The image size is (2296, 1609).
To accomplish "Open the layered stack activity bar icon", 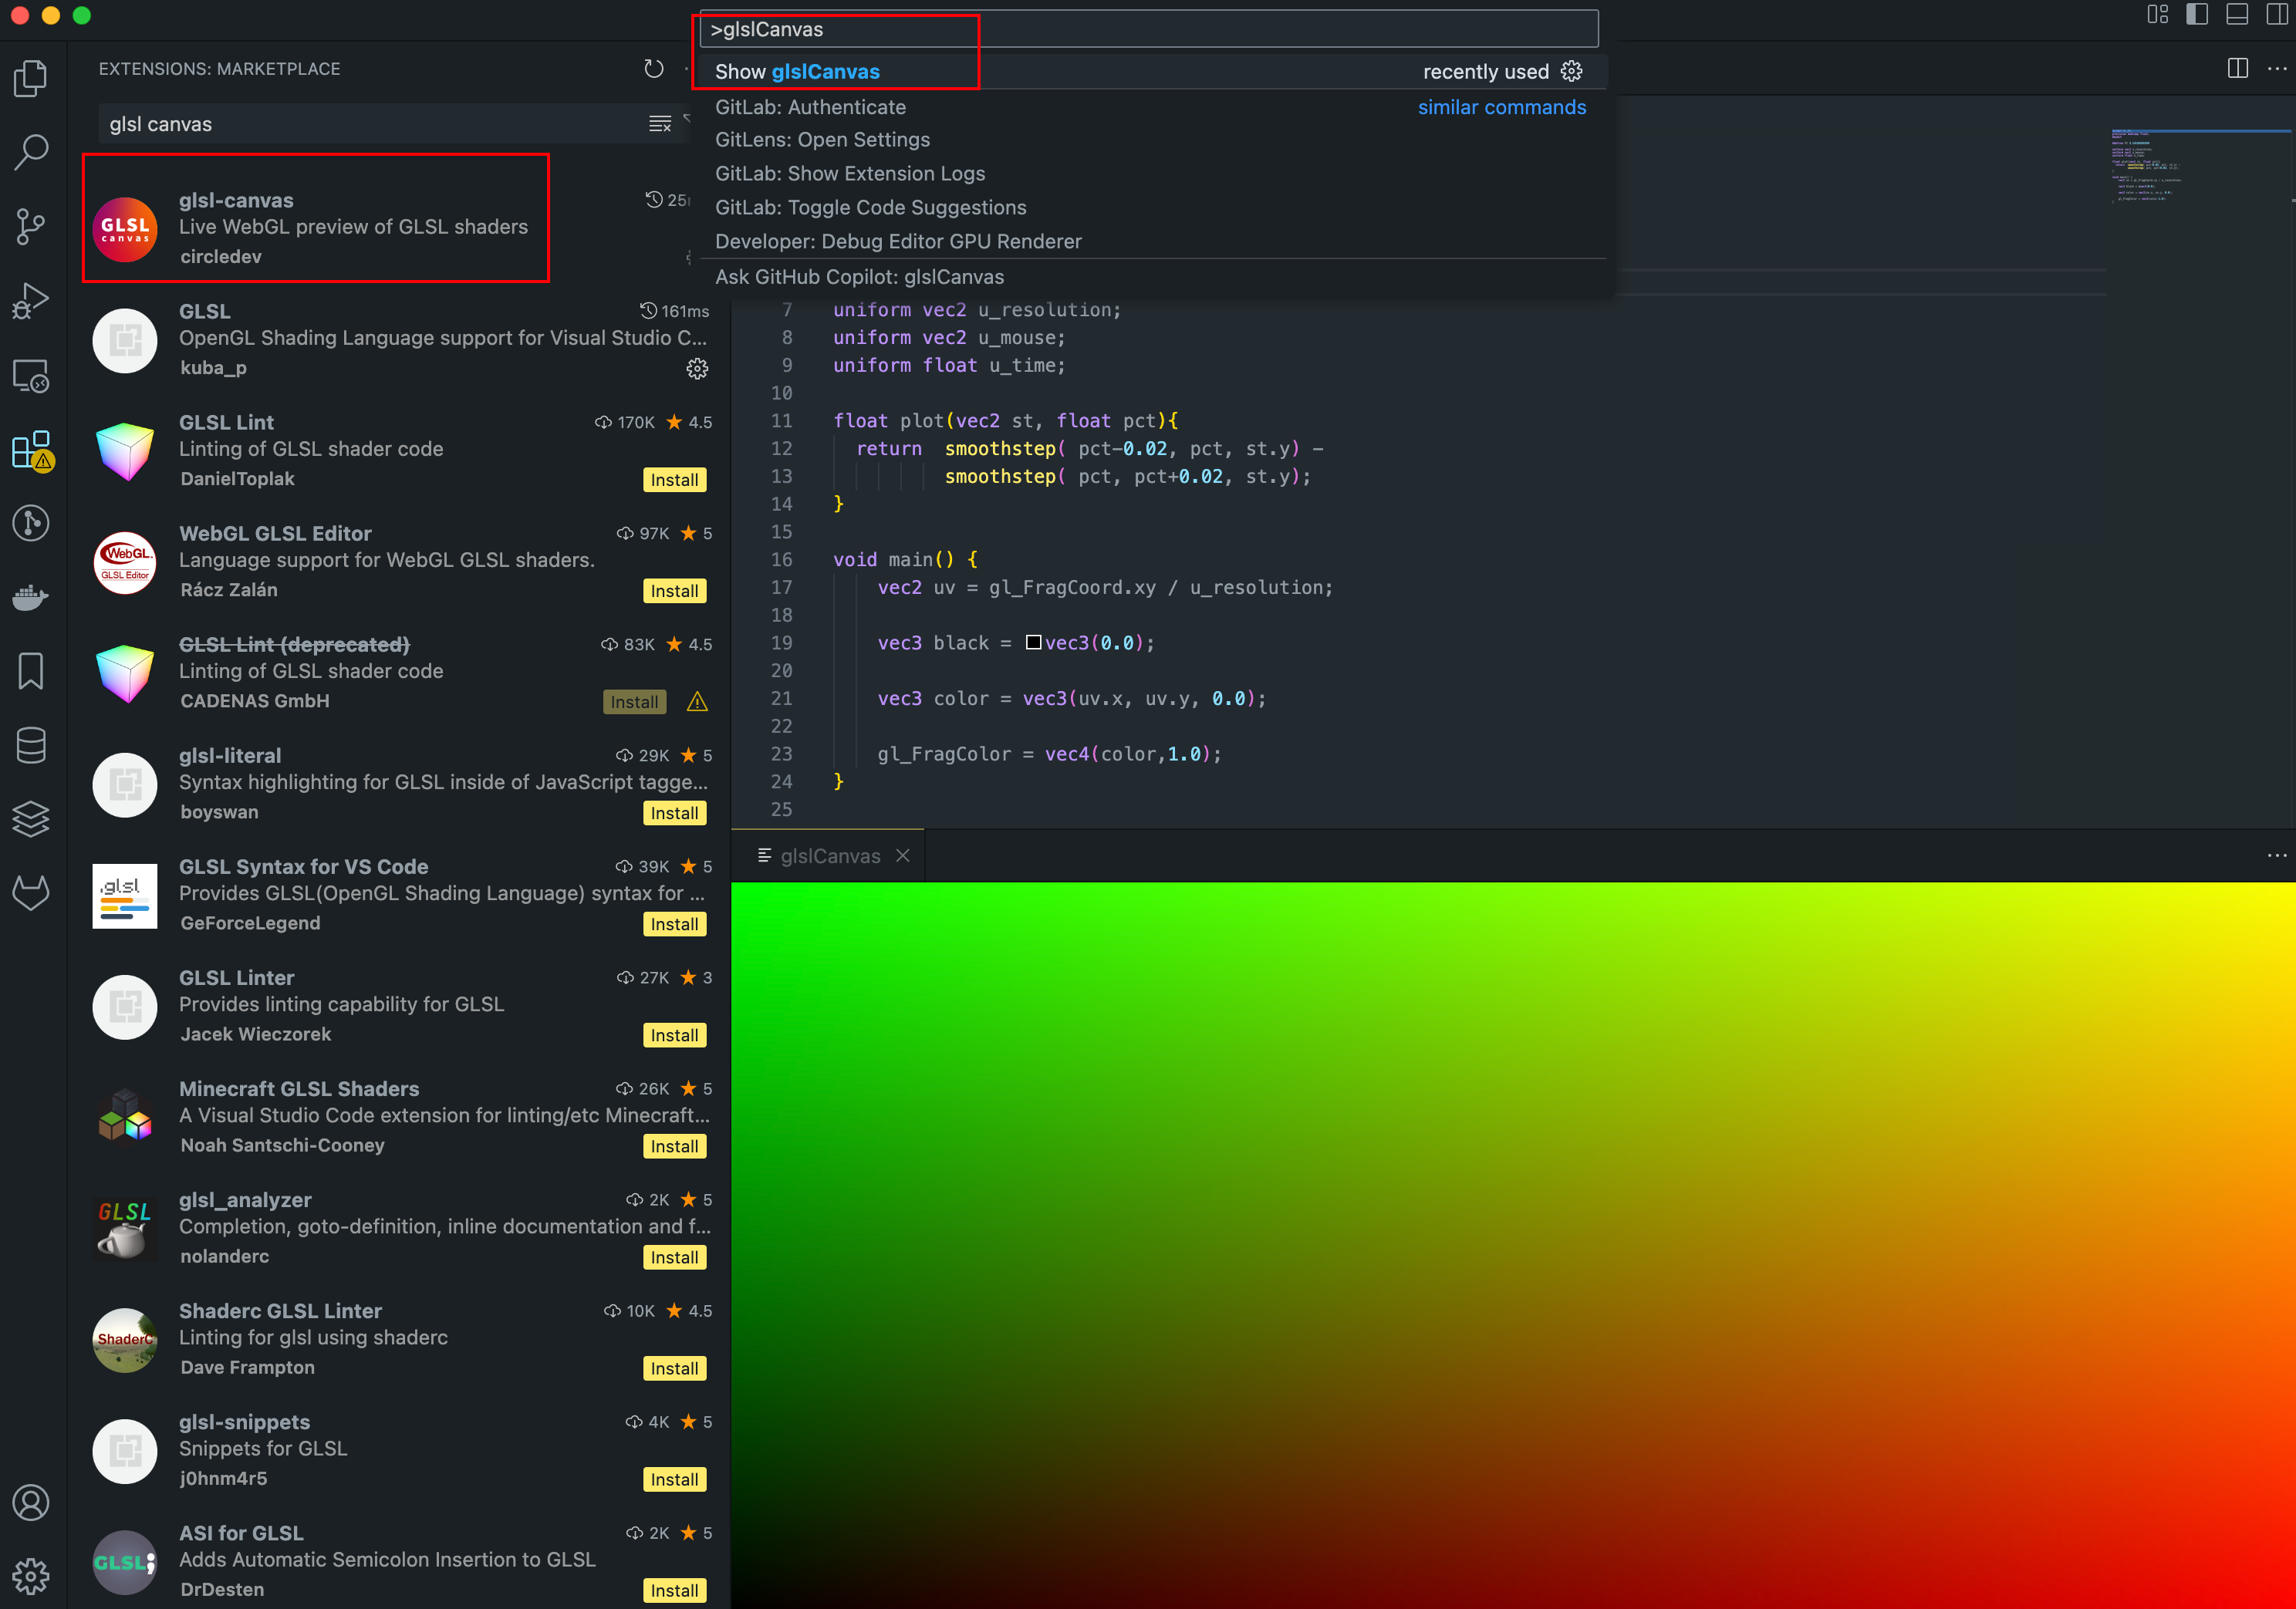I will [31, 819].
